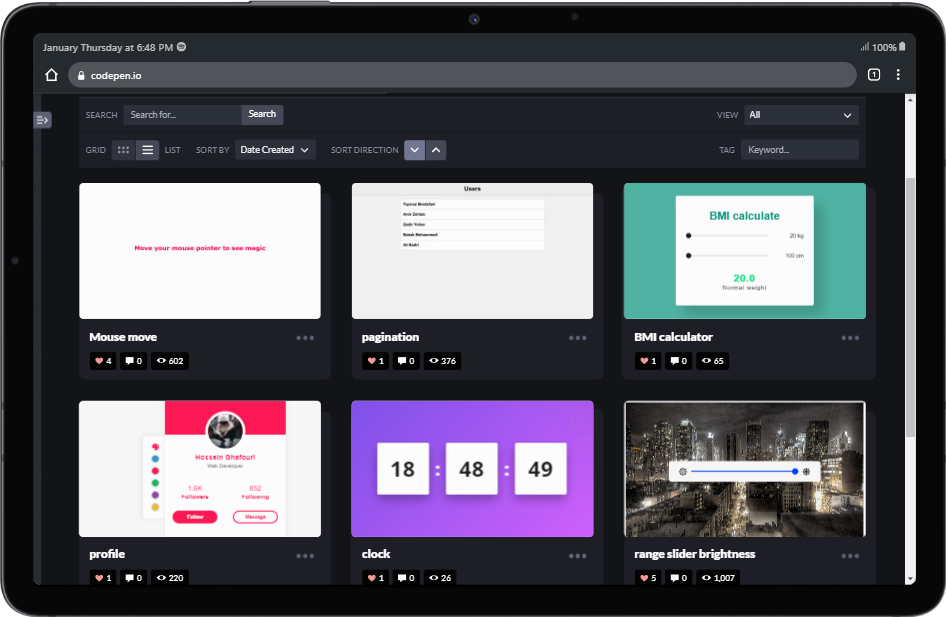This screenshot has width=946, height=617.
Task: Open the Sort By Date Created dropdown
Action: [x=275, y=150]
